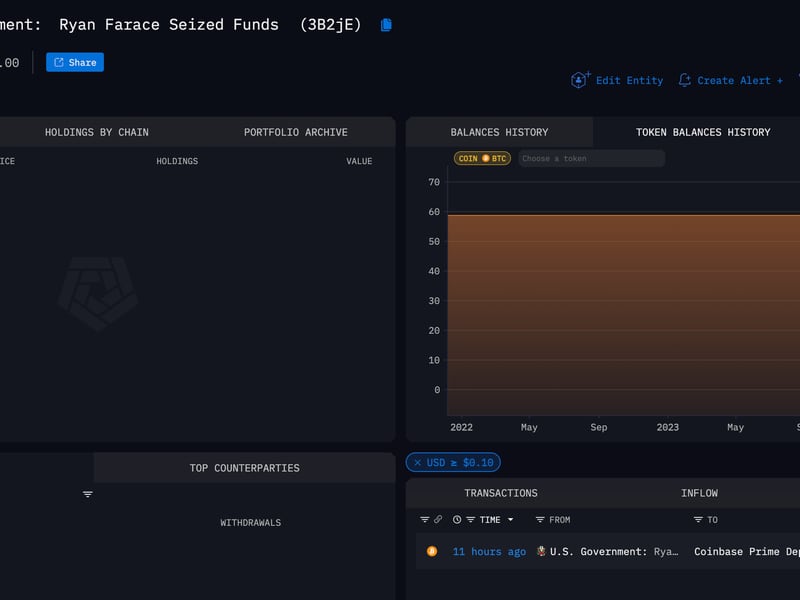Click the Edit Entity hexagon icon
This screenshot has width=800, height=600.
pyautogui.click(x=578, y=80)
